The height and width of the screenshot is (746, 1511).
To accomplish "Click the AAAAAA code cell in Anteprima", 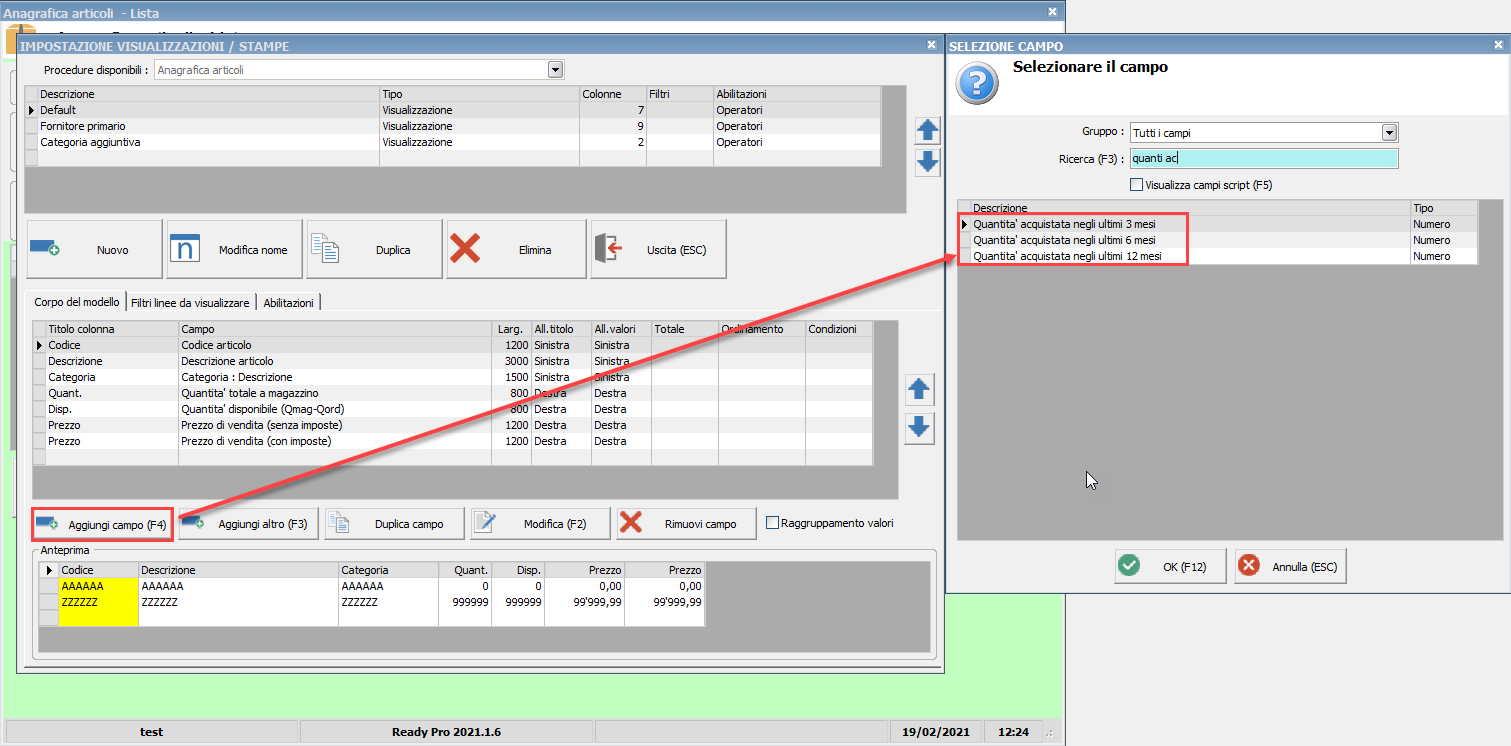I will [98, 586].
